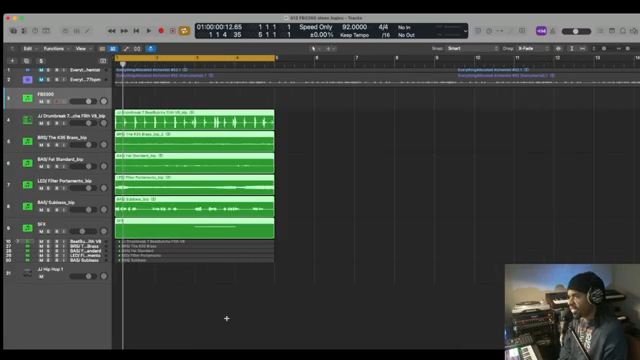Open the command-click tool menu
This screenshot has width=640, height=360.
tap(330, 49)
